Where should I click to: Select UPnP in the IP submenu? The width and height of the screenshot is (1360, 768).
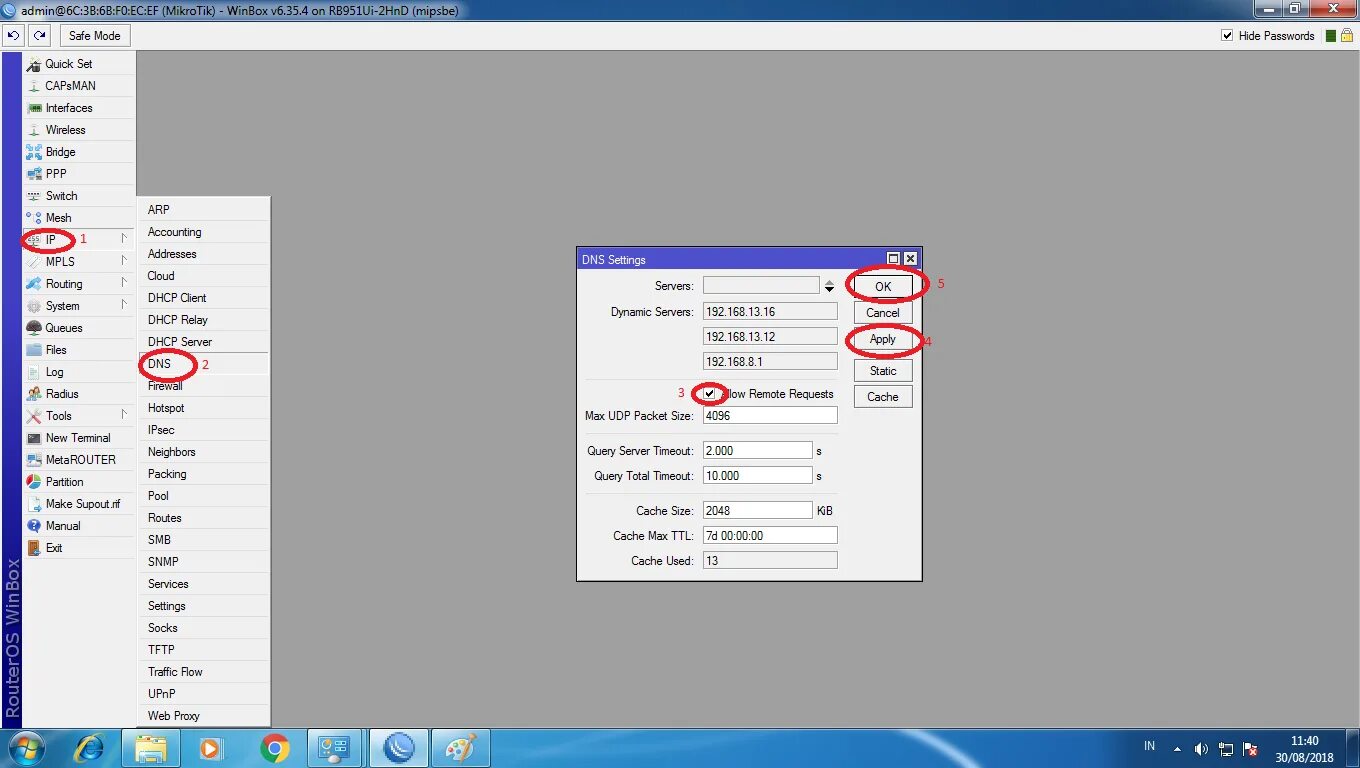(204, 693)
